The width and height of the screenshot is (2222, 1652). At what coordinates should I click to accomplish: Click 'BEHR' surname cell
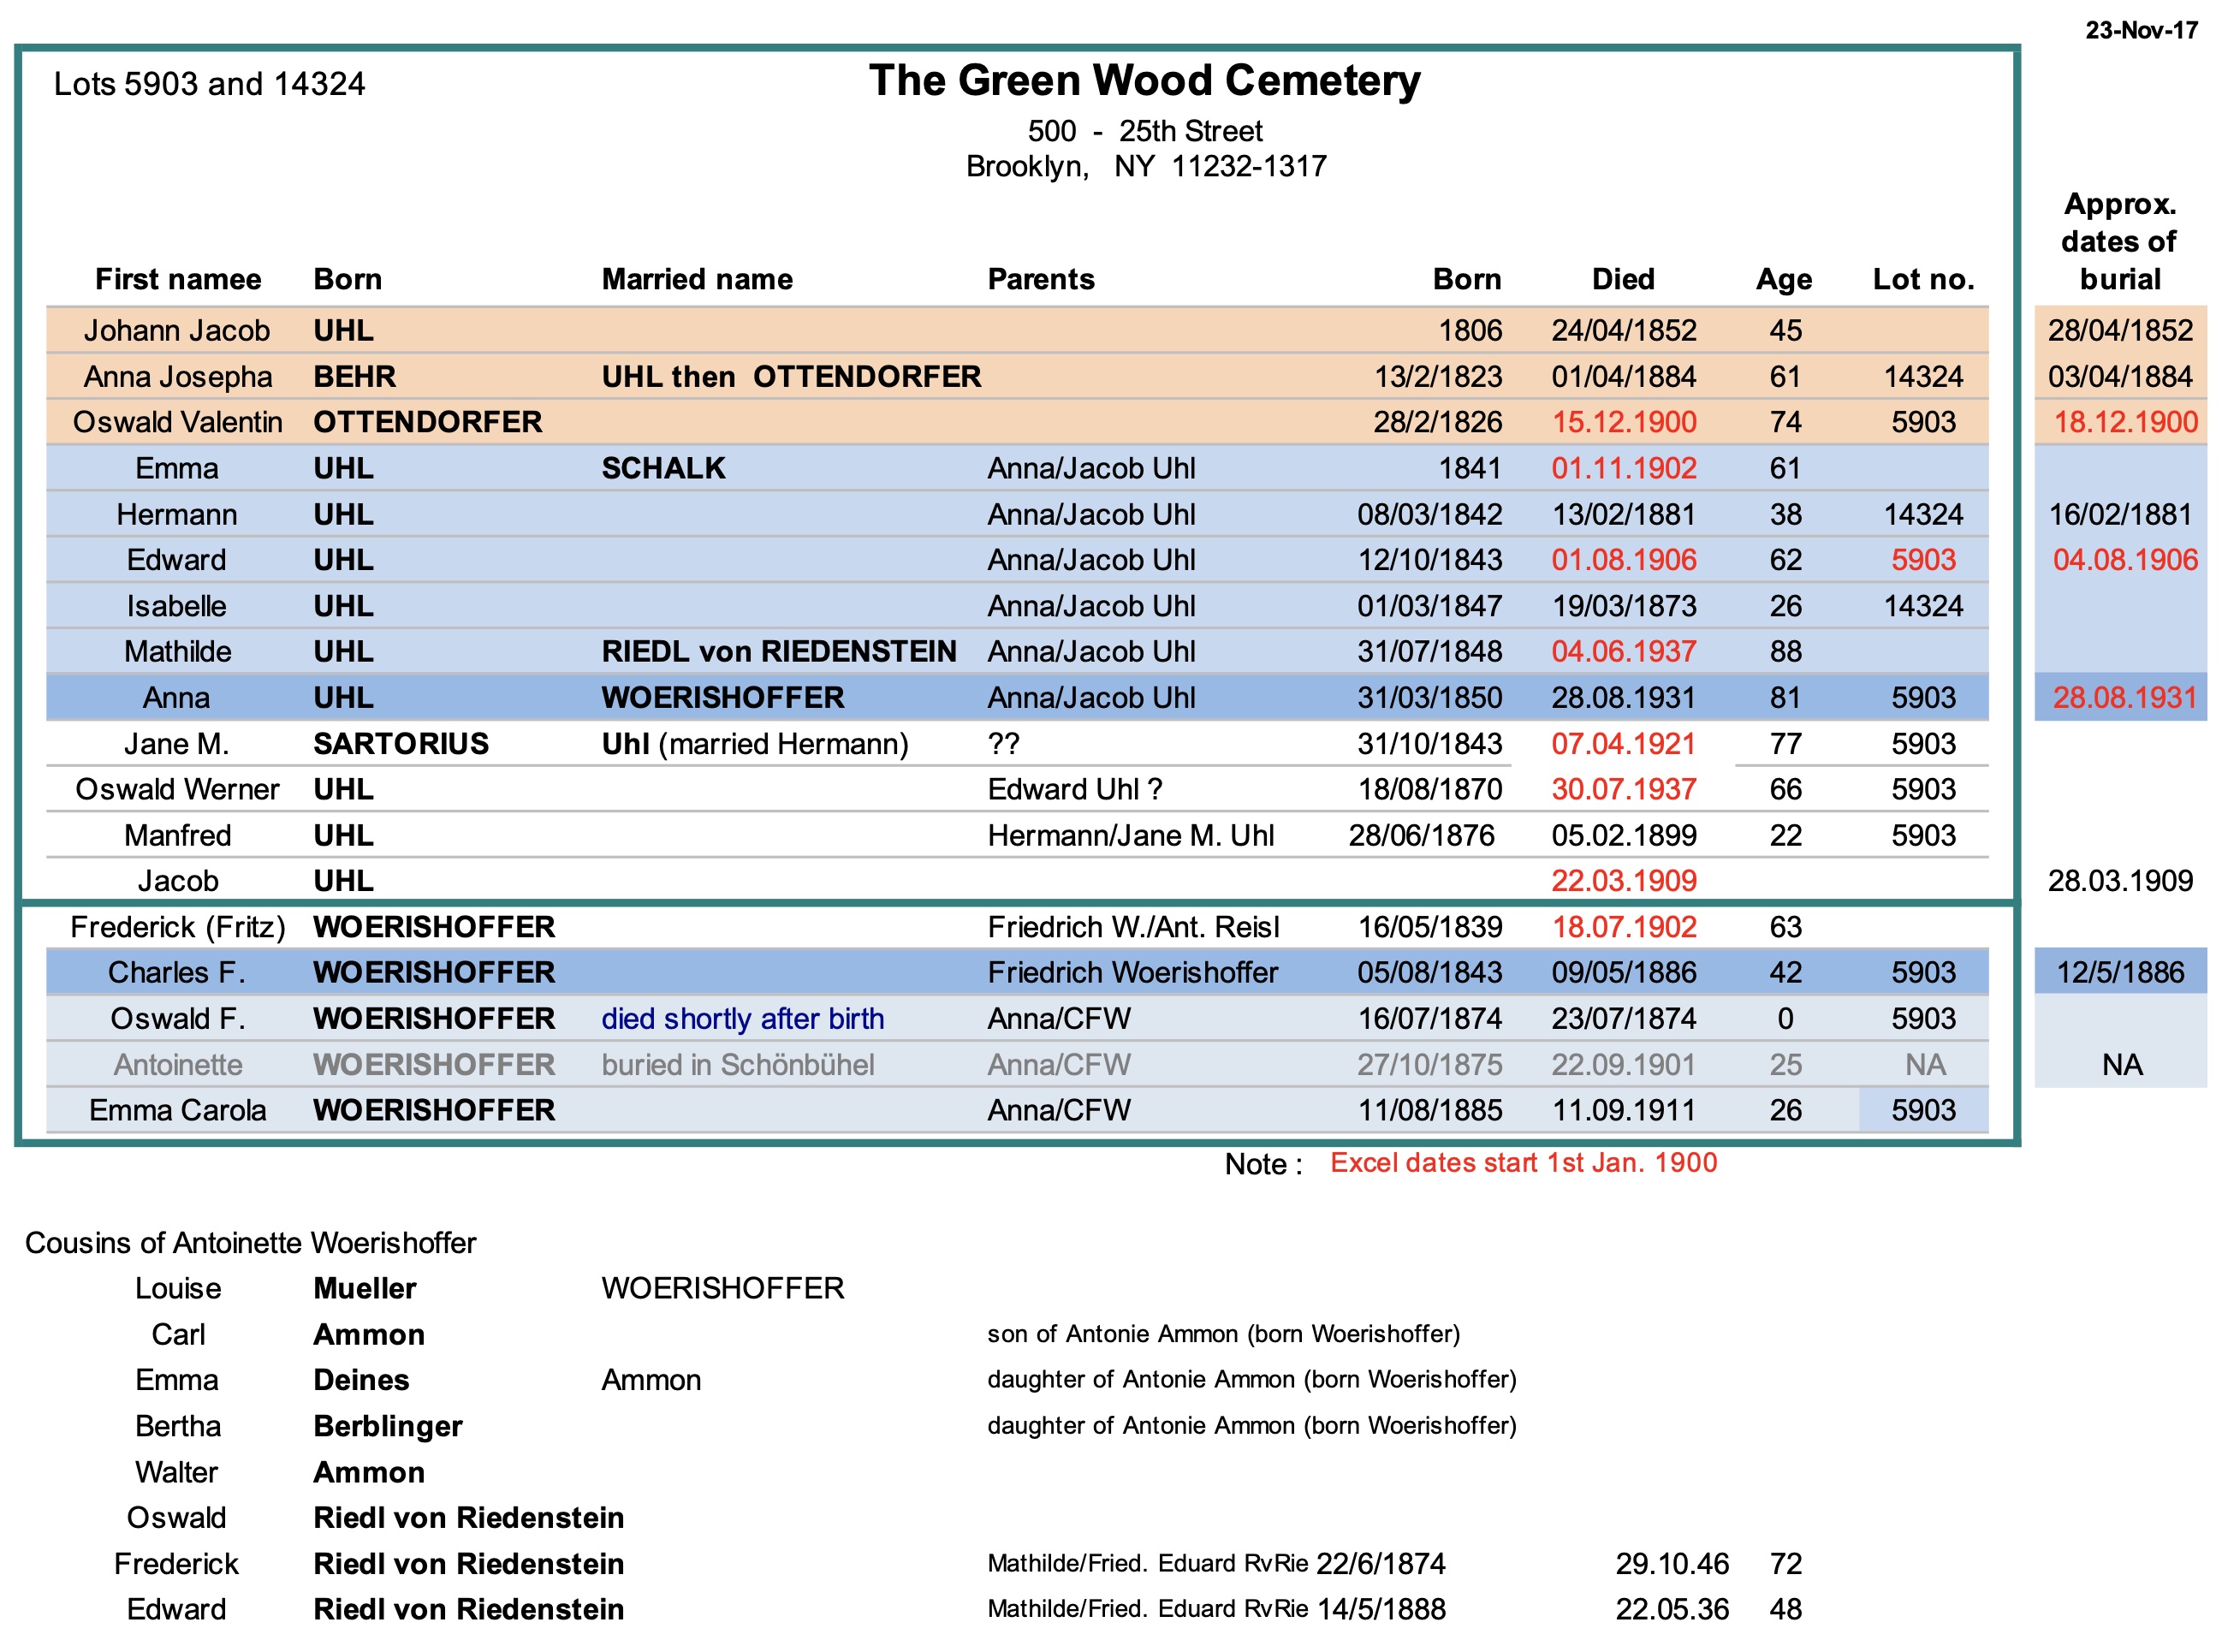click(x=354, y=376)
